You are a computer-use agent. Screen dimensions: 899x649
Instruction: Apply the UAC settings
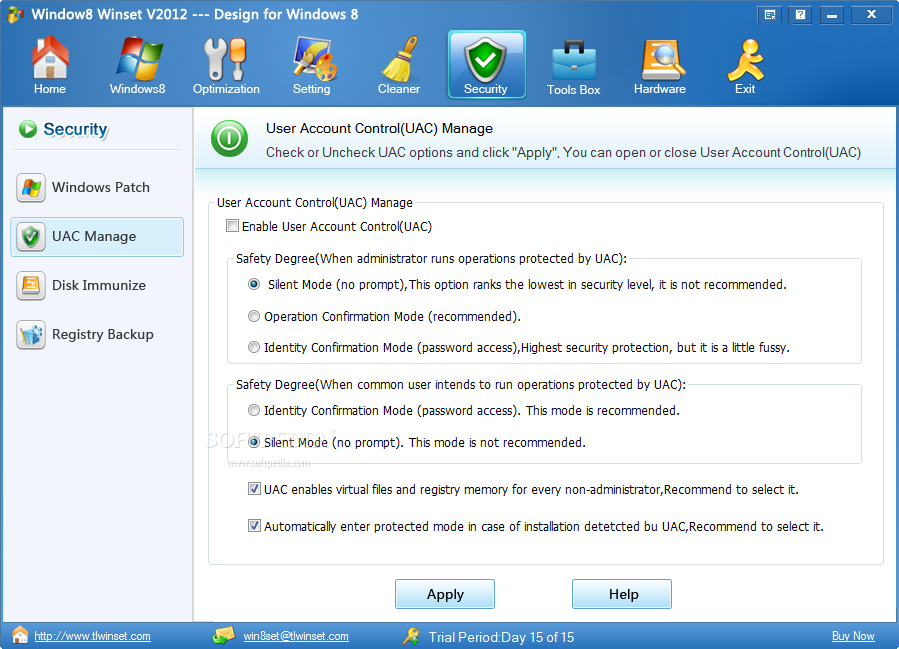(445, 594)
